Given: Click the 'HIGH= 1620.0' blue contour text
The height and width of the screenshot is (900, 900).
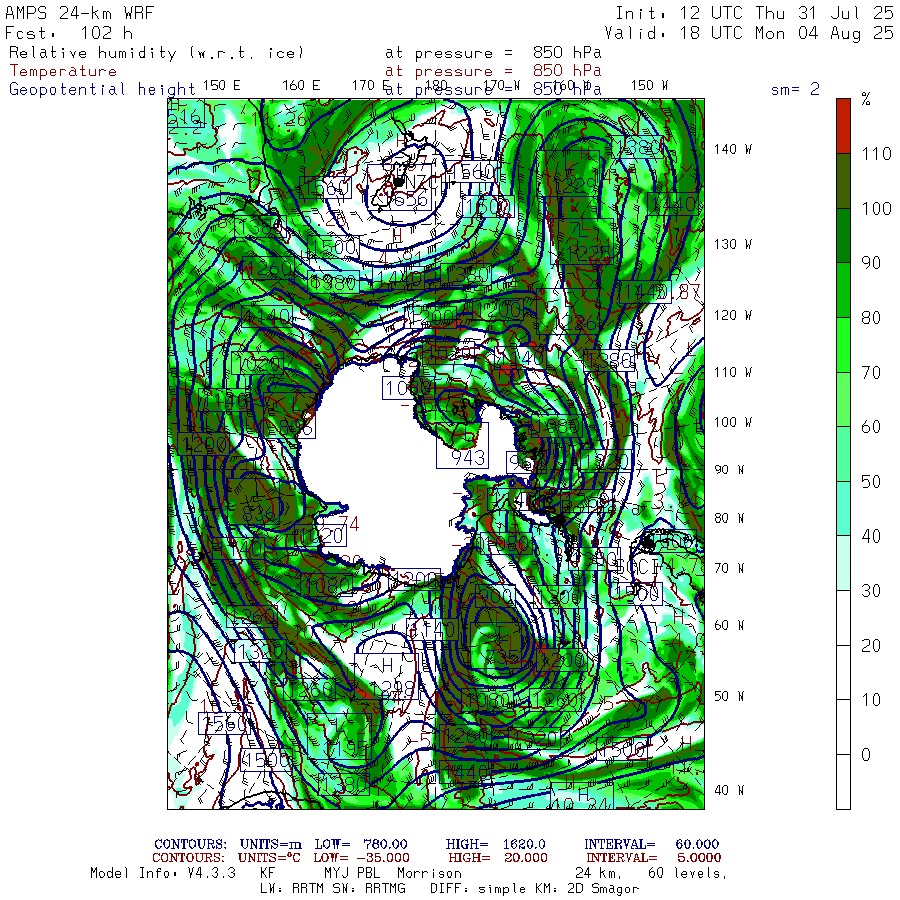Looking at the screenshot, I should click(496, 844).
